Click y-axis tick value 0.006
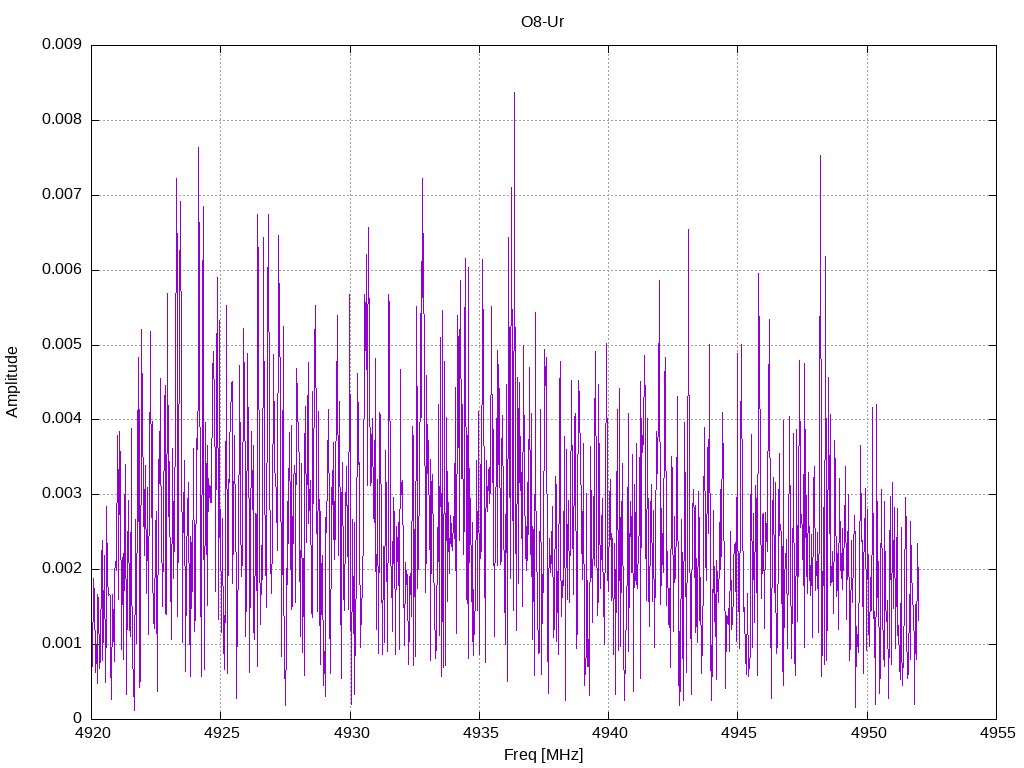1024x768 pixels. tap(62, 269)
